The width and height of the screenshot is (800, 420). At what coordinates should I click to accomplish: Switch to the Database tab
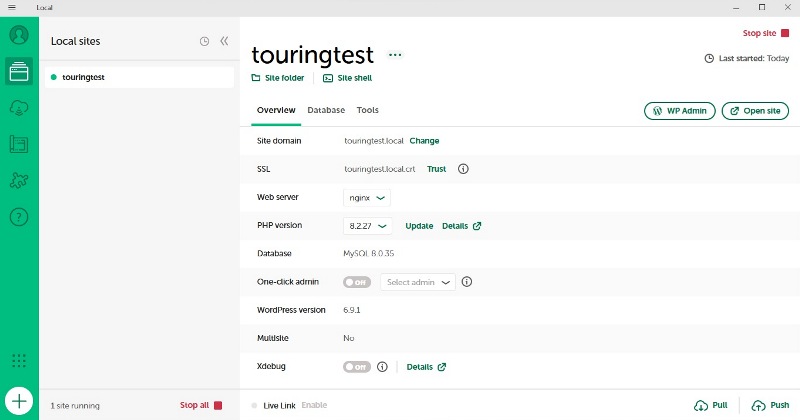tap(326, 110)
